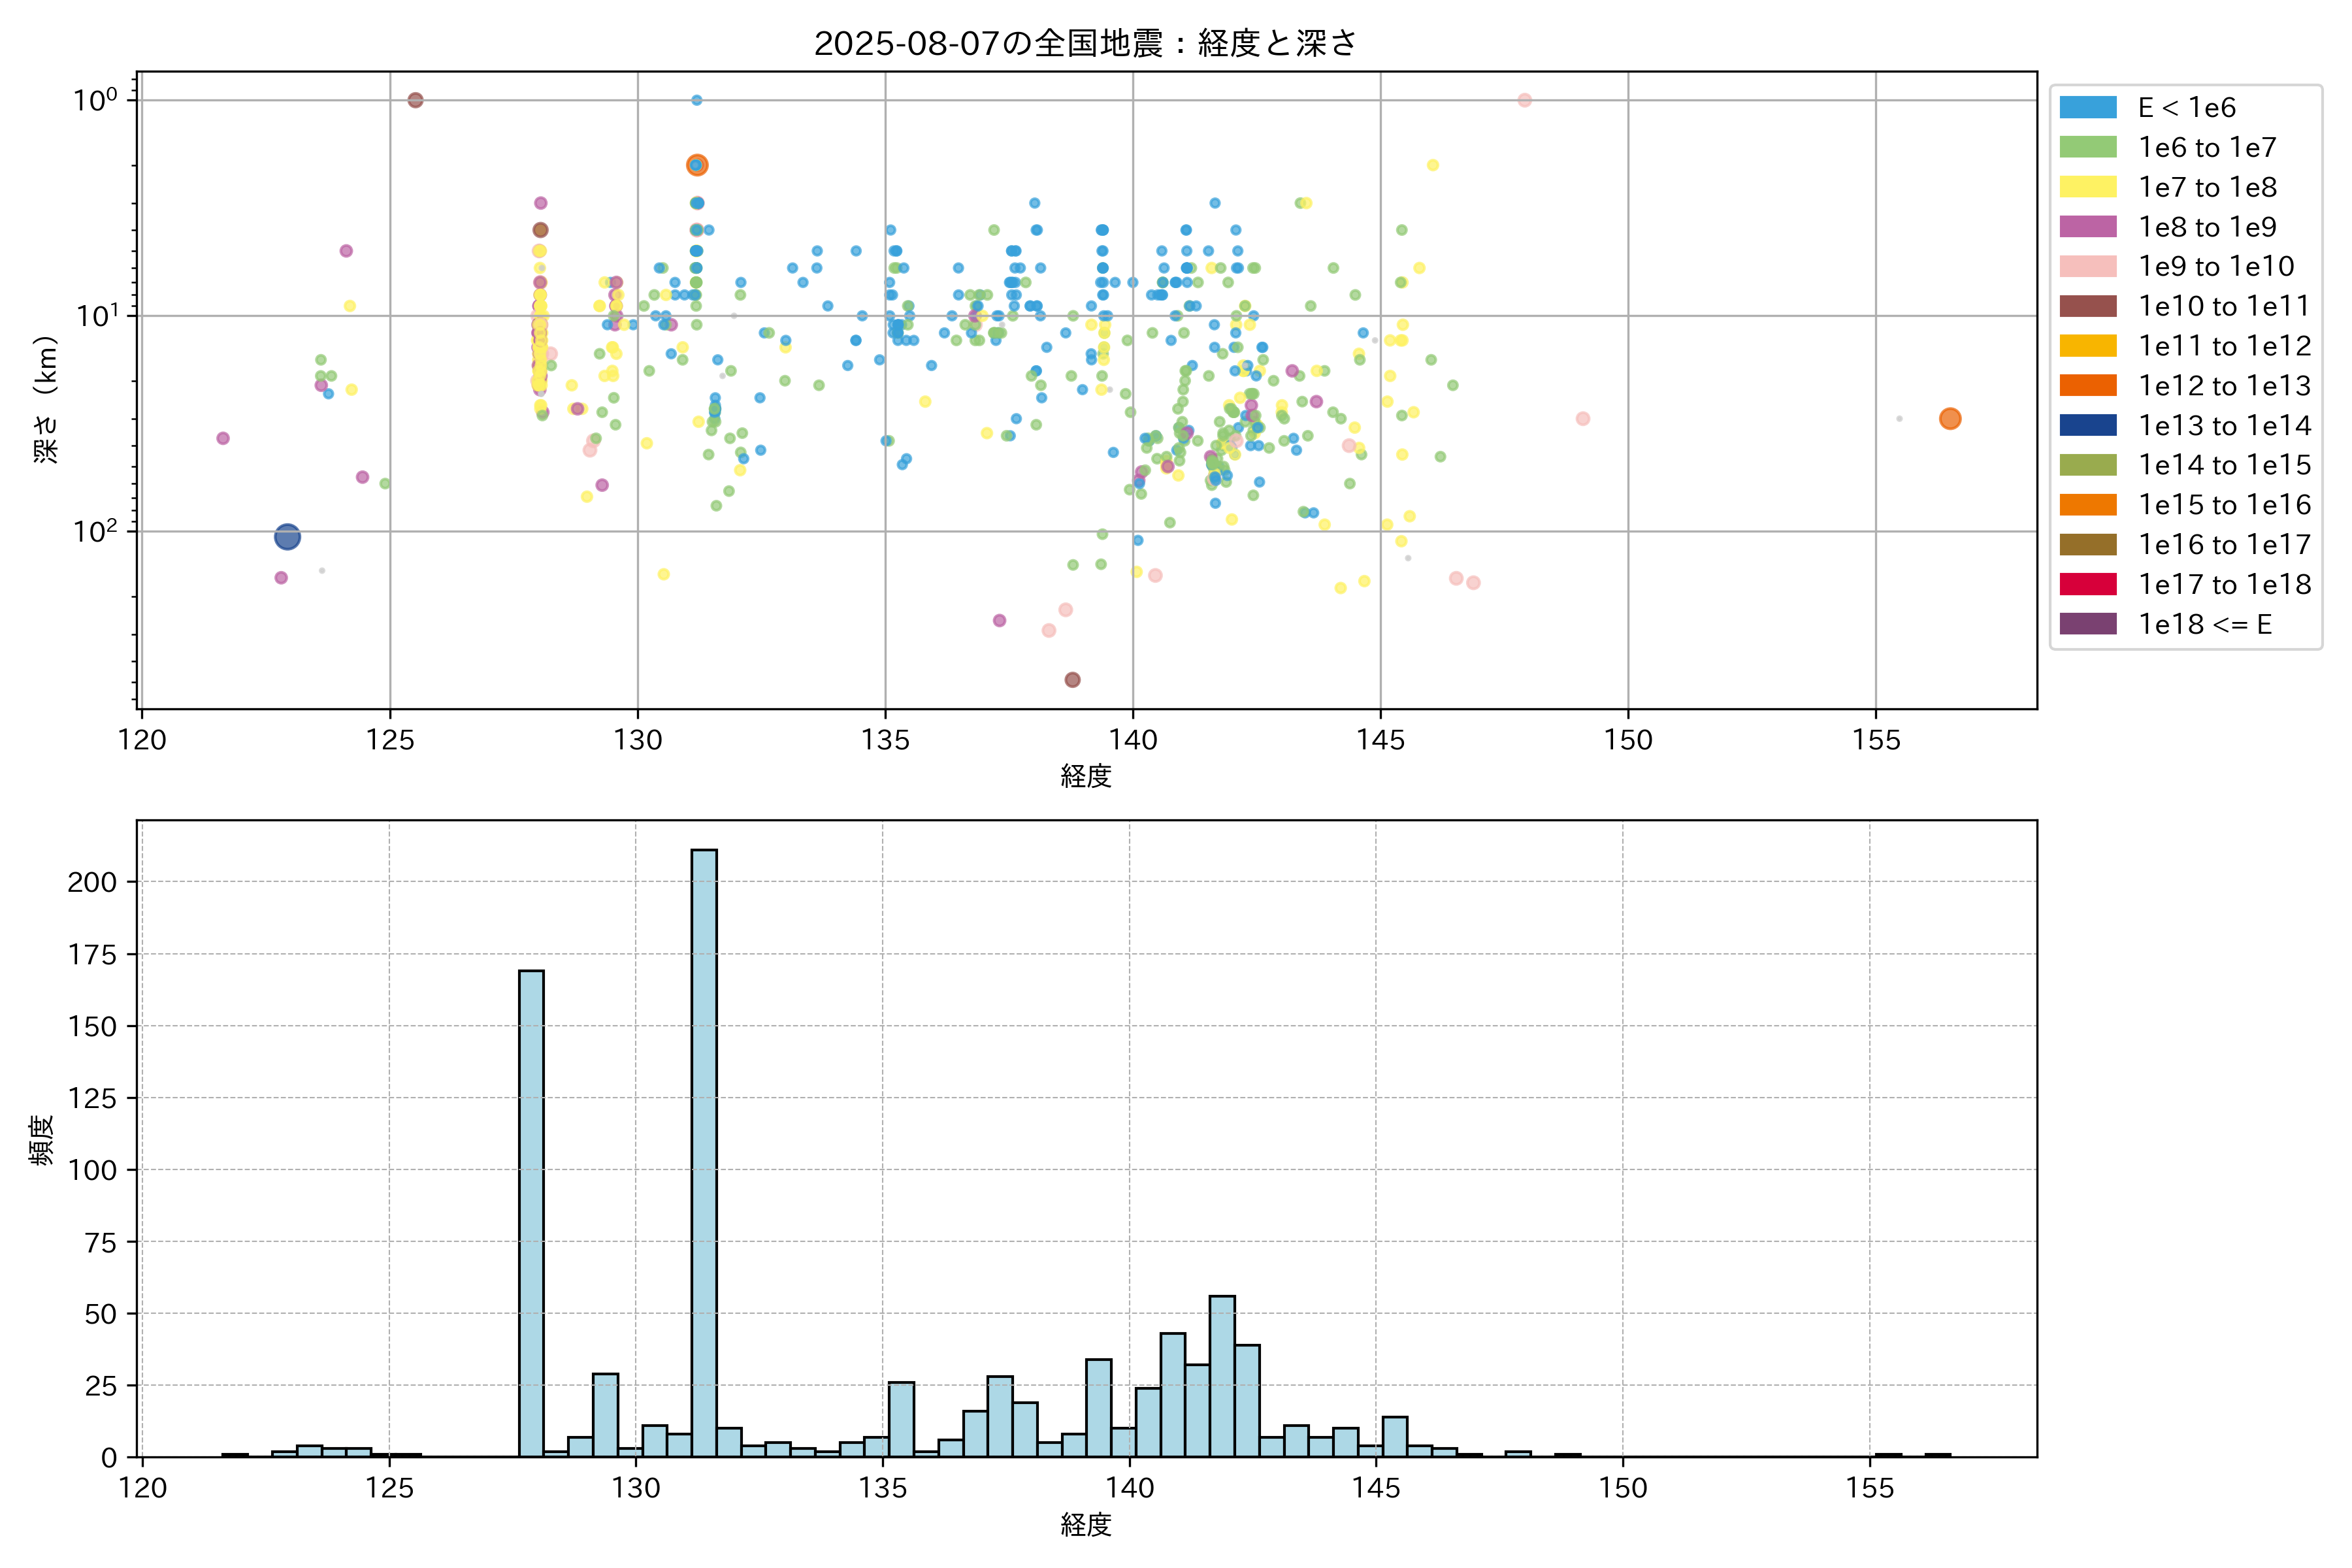Click the 頻度 y-axis label
2352x1568 pixels.
click(x=42, y=1140)
